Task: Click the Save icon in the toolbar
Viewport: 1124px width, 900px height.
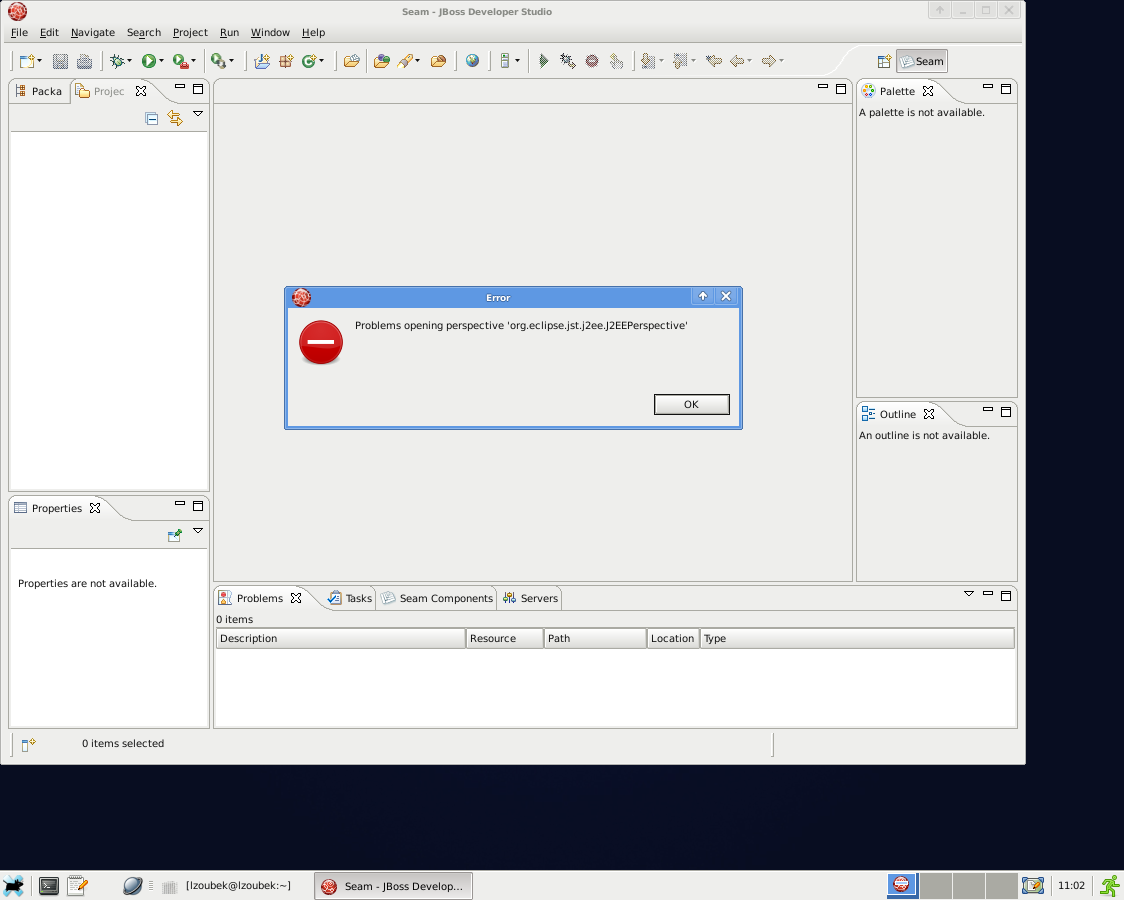Action: click(60, 62)
